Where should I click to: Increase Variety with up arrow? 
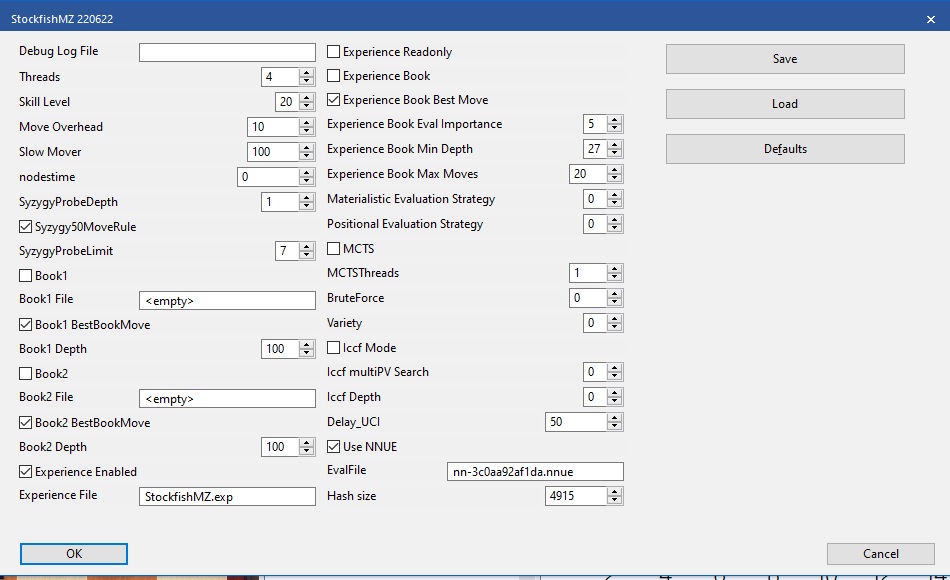(614, 318)
